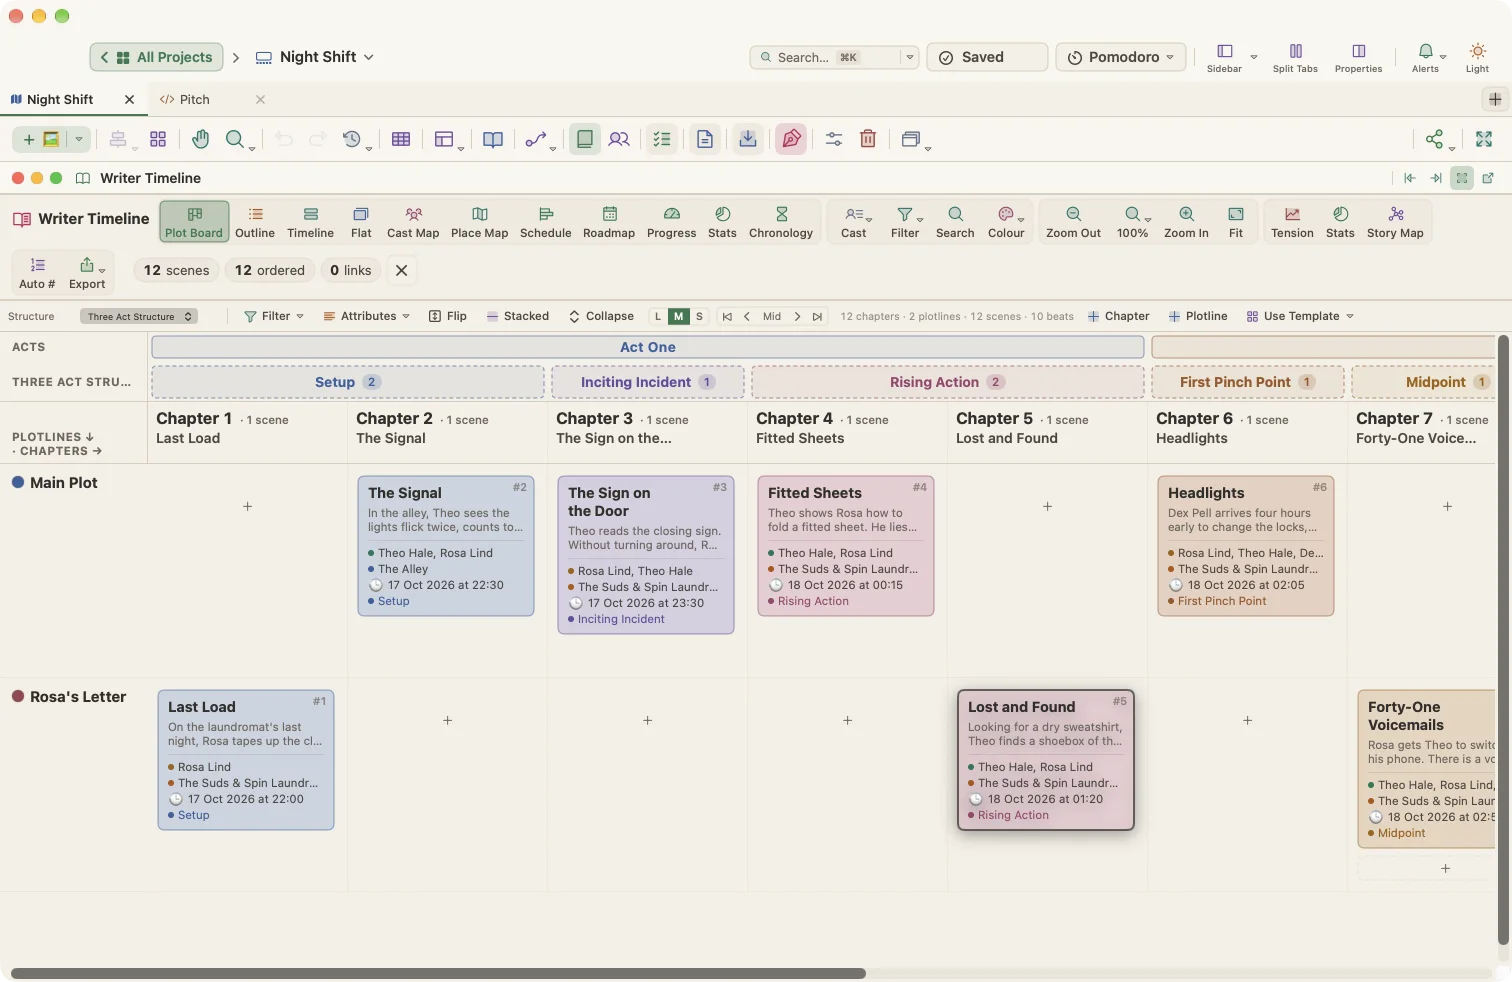Open the Chronology hourglass view
The image size is (1512, 982).
tap(781, 222)
